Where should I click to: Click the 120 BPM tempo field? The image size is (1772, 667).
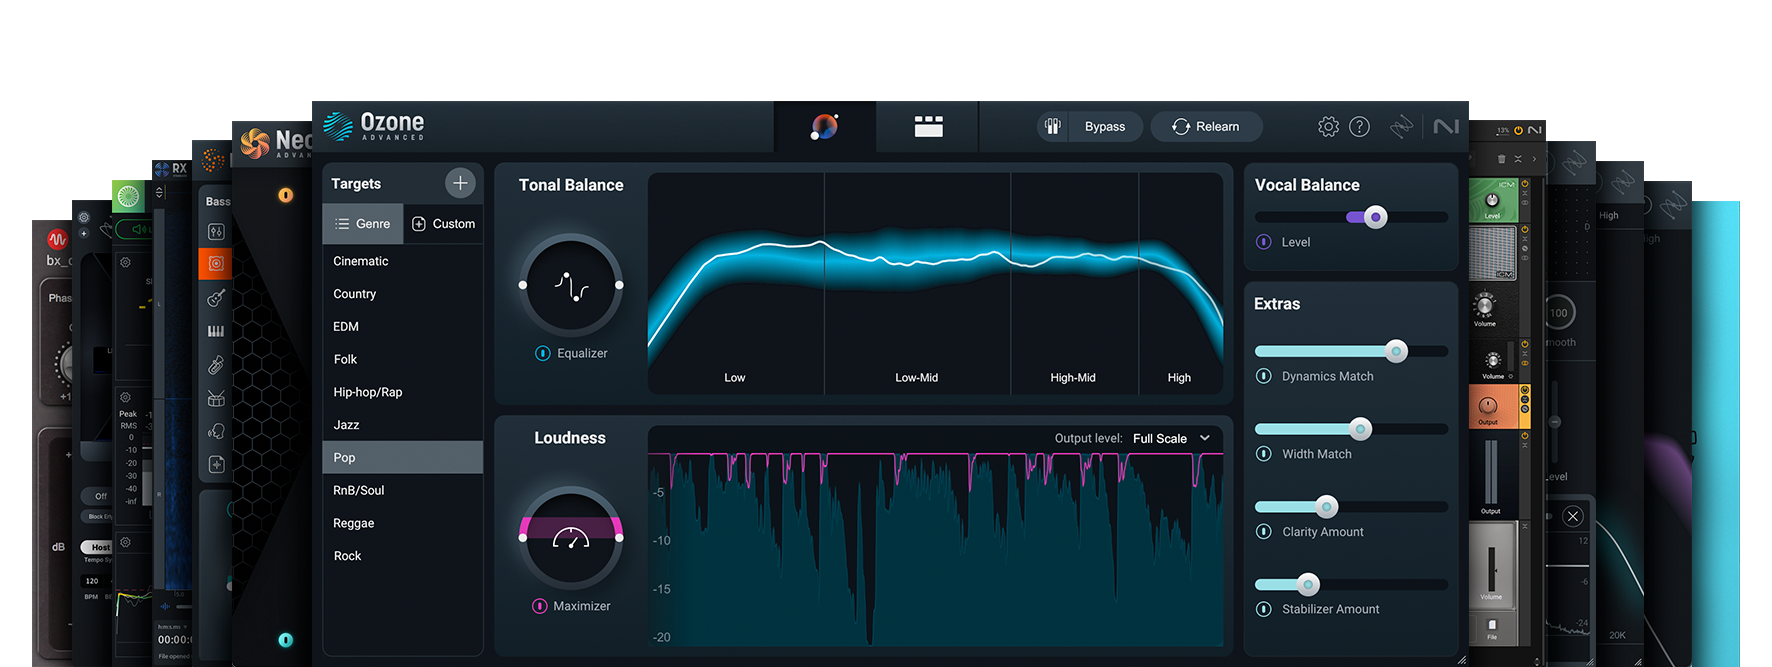(x=92, y=581)
